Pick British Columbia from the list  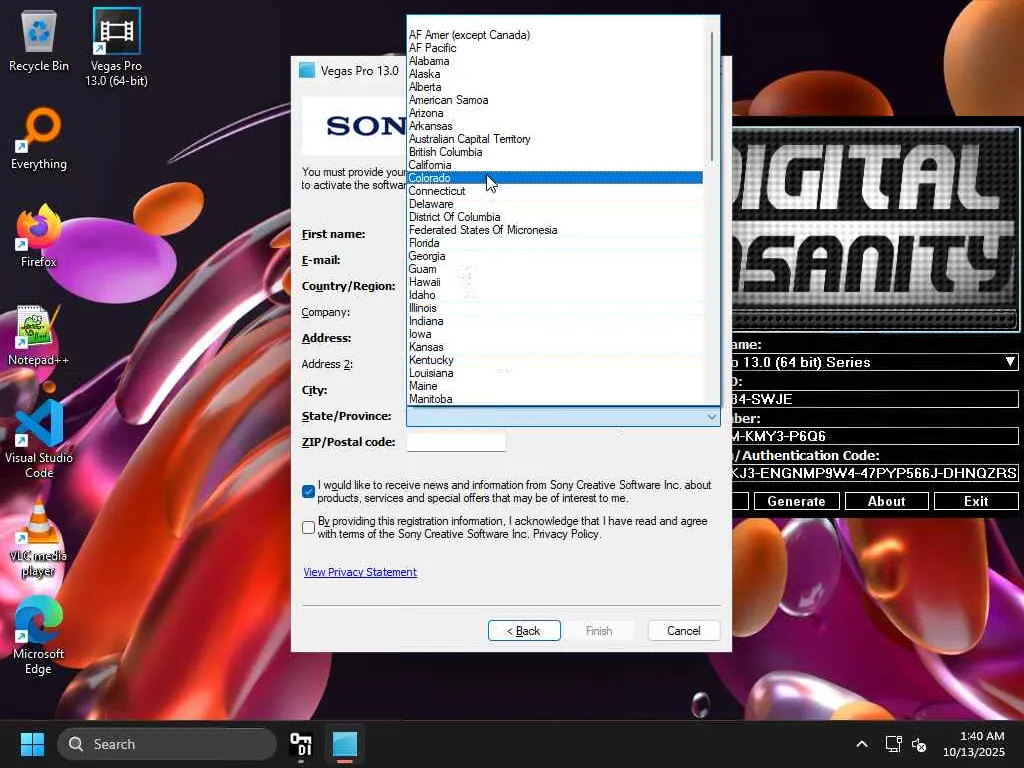click(x=554, y=152)
